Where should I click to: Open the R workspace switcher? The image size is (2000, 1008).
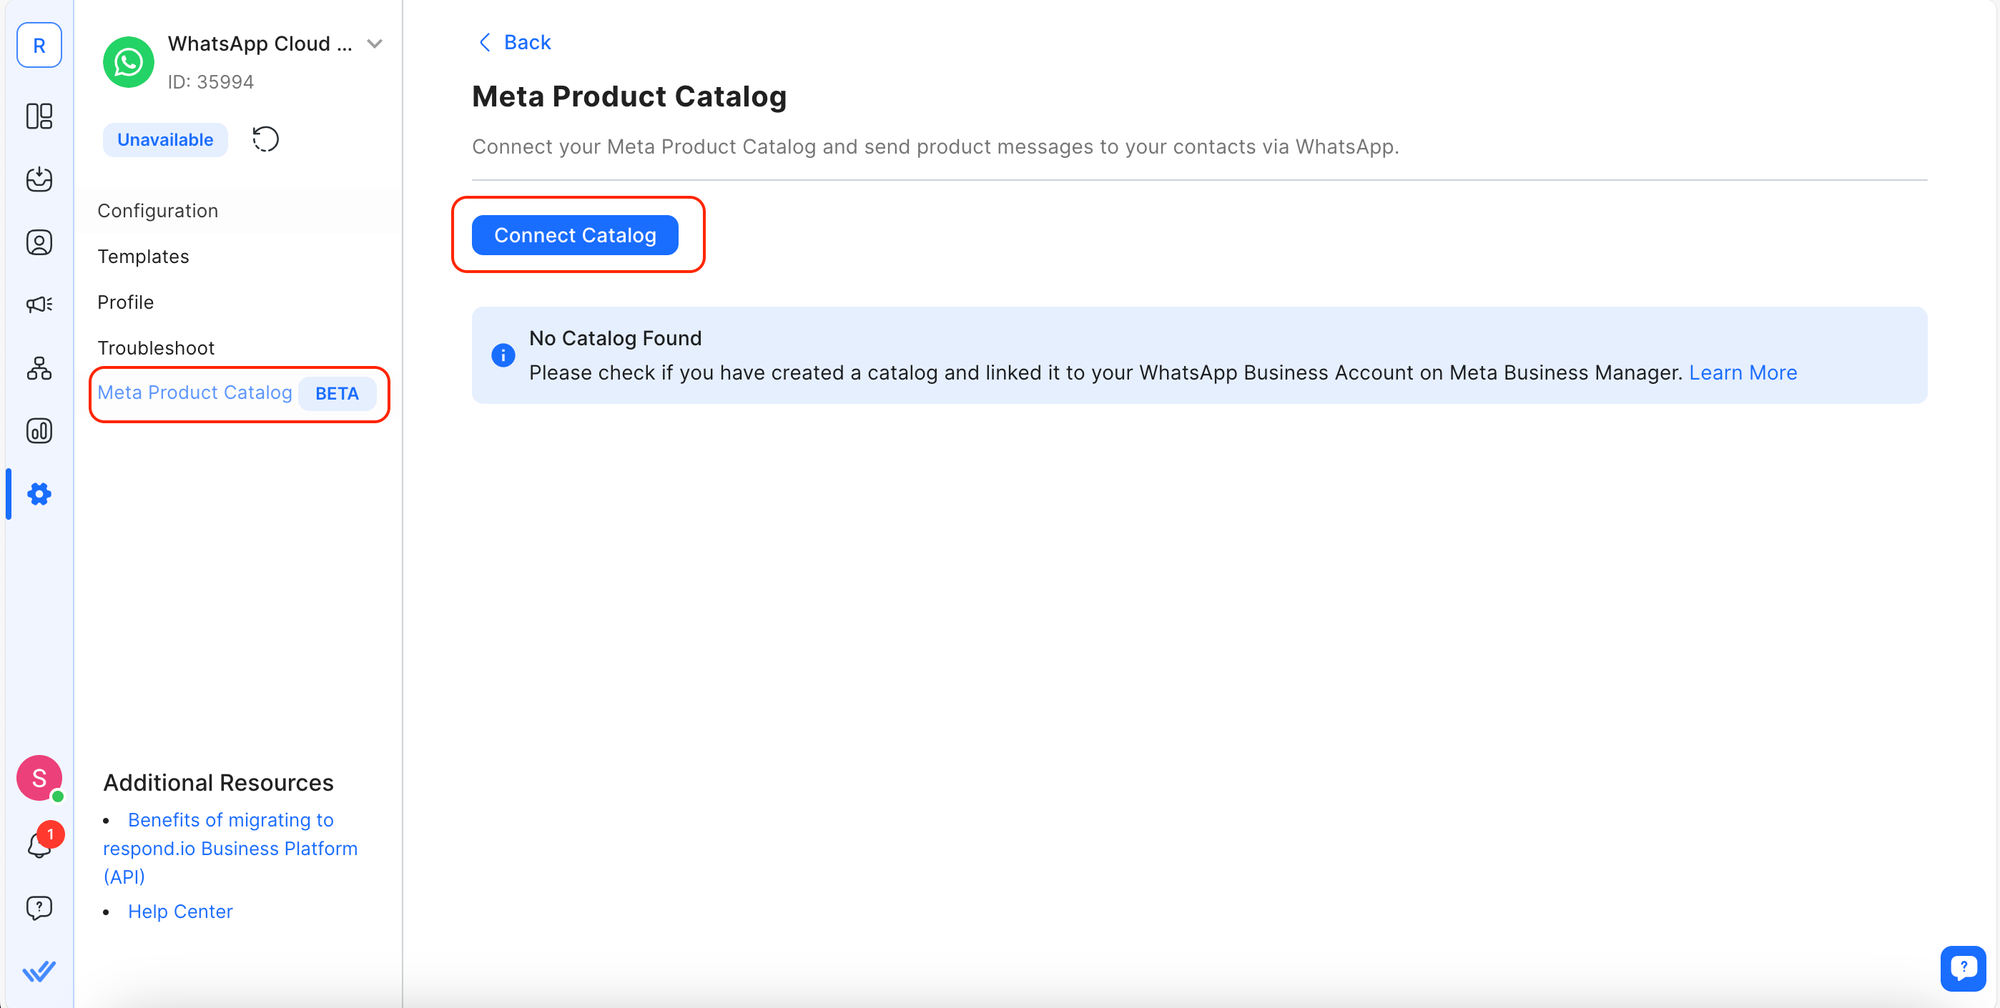[x=39, y=46]
